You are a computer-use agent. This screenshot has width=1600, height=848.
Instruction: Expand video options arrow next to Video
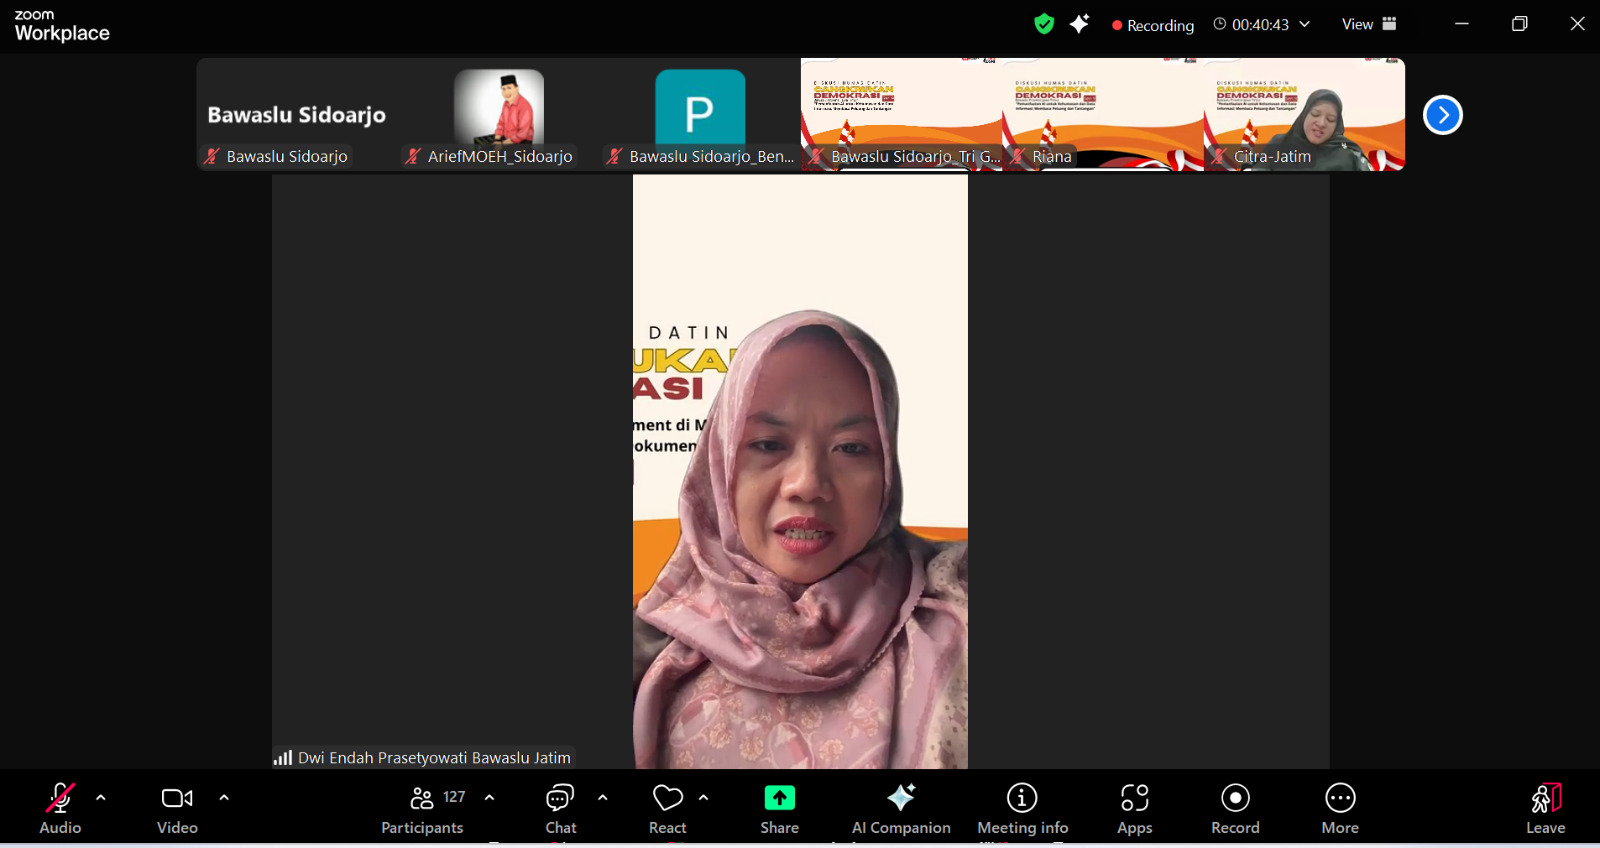pyautogui.click(x=224, y=798)
